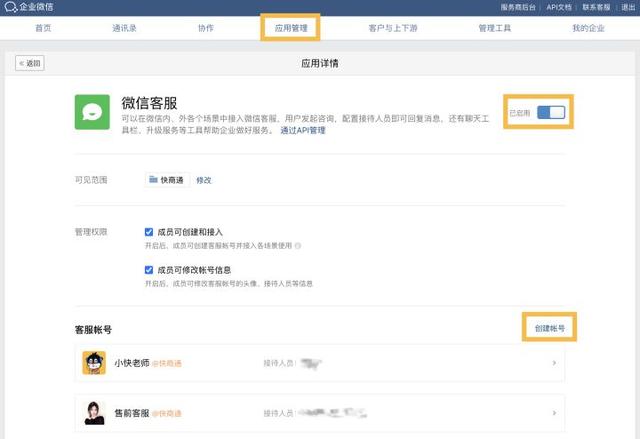Toggle the 已启用 switch off
The width and height of the screenshot is (640, 439).
click(x=551, y=112)
